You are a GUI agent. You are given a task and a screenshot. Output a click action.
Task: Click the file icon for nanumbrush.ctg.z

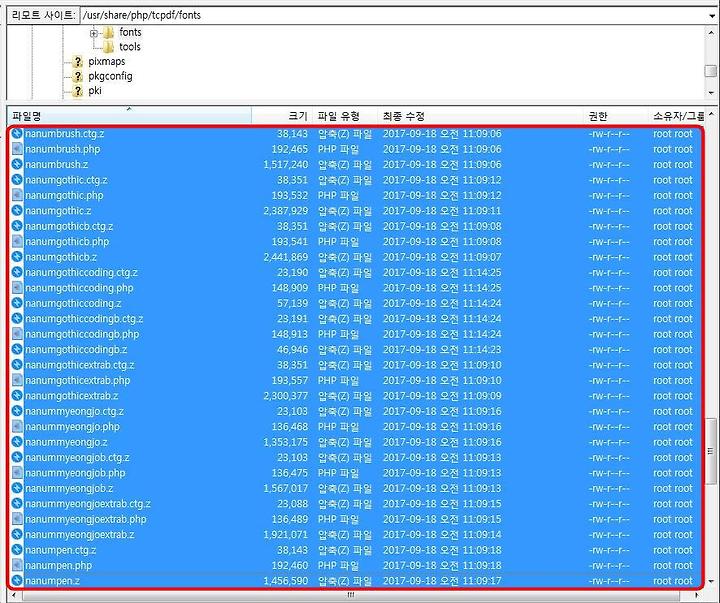click(x=17, y=134)
